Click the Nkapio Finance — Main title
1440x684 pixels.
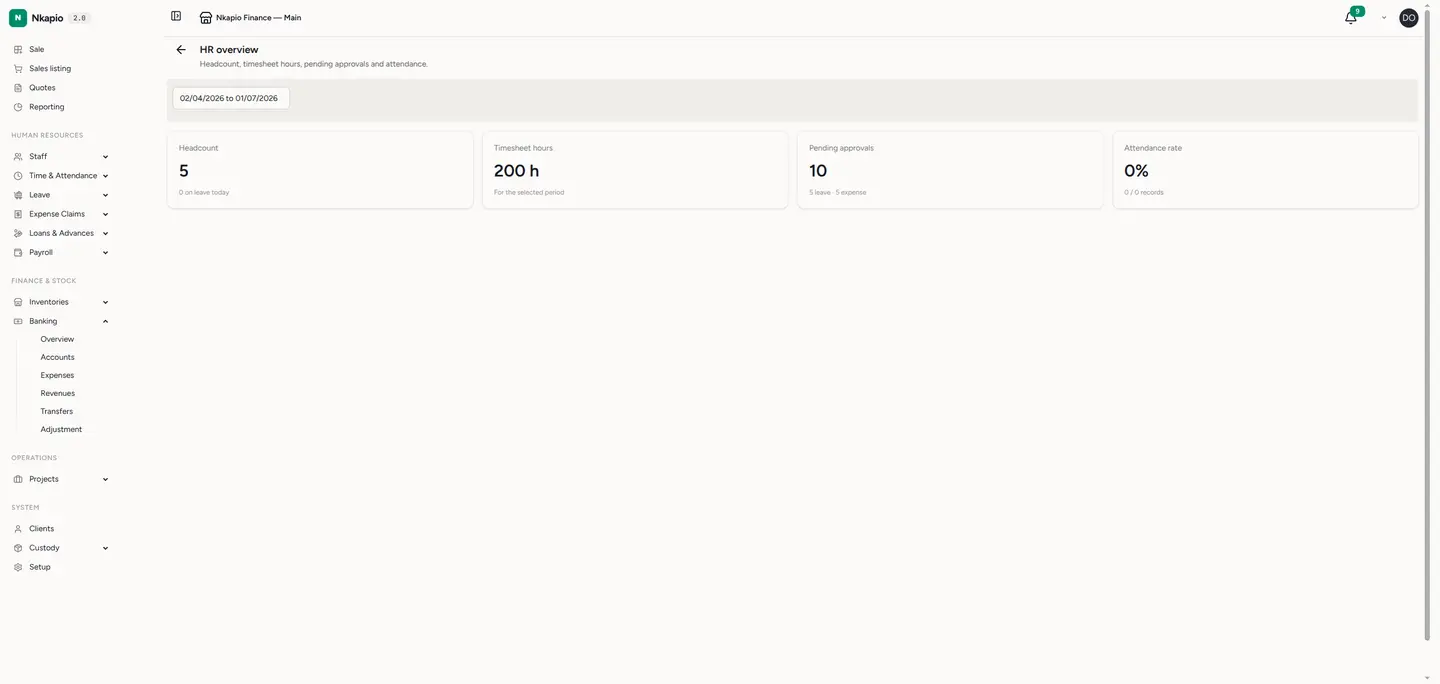click(x=258, y=18)
